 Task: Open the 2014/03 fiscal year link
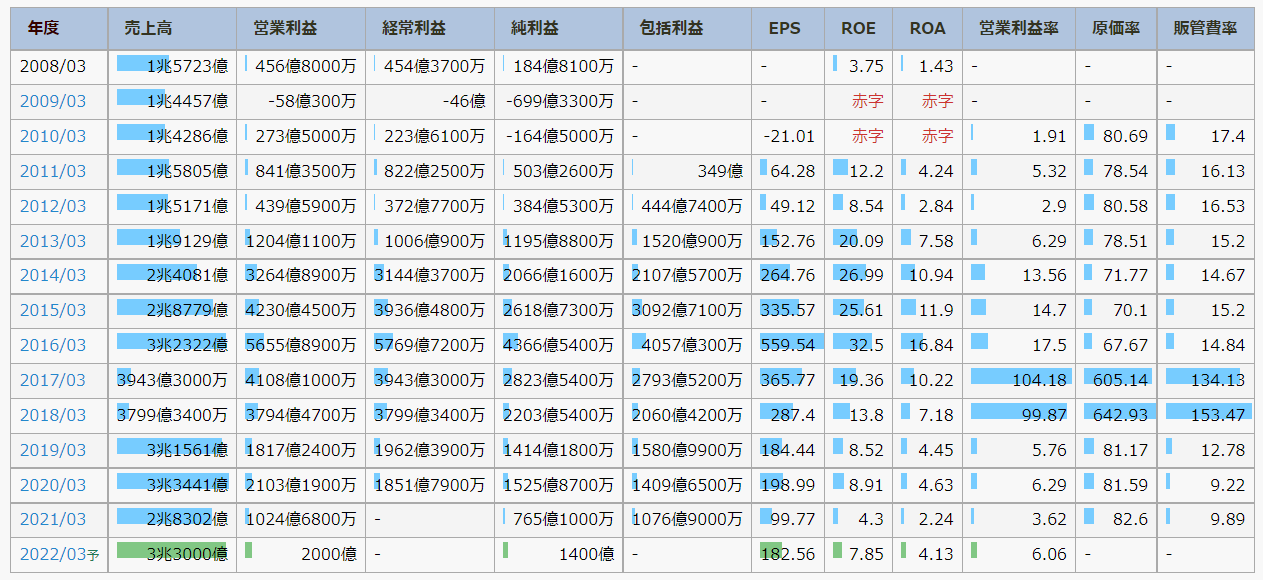(x=53, y=276)
